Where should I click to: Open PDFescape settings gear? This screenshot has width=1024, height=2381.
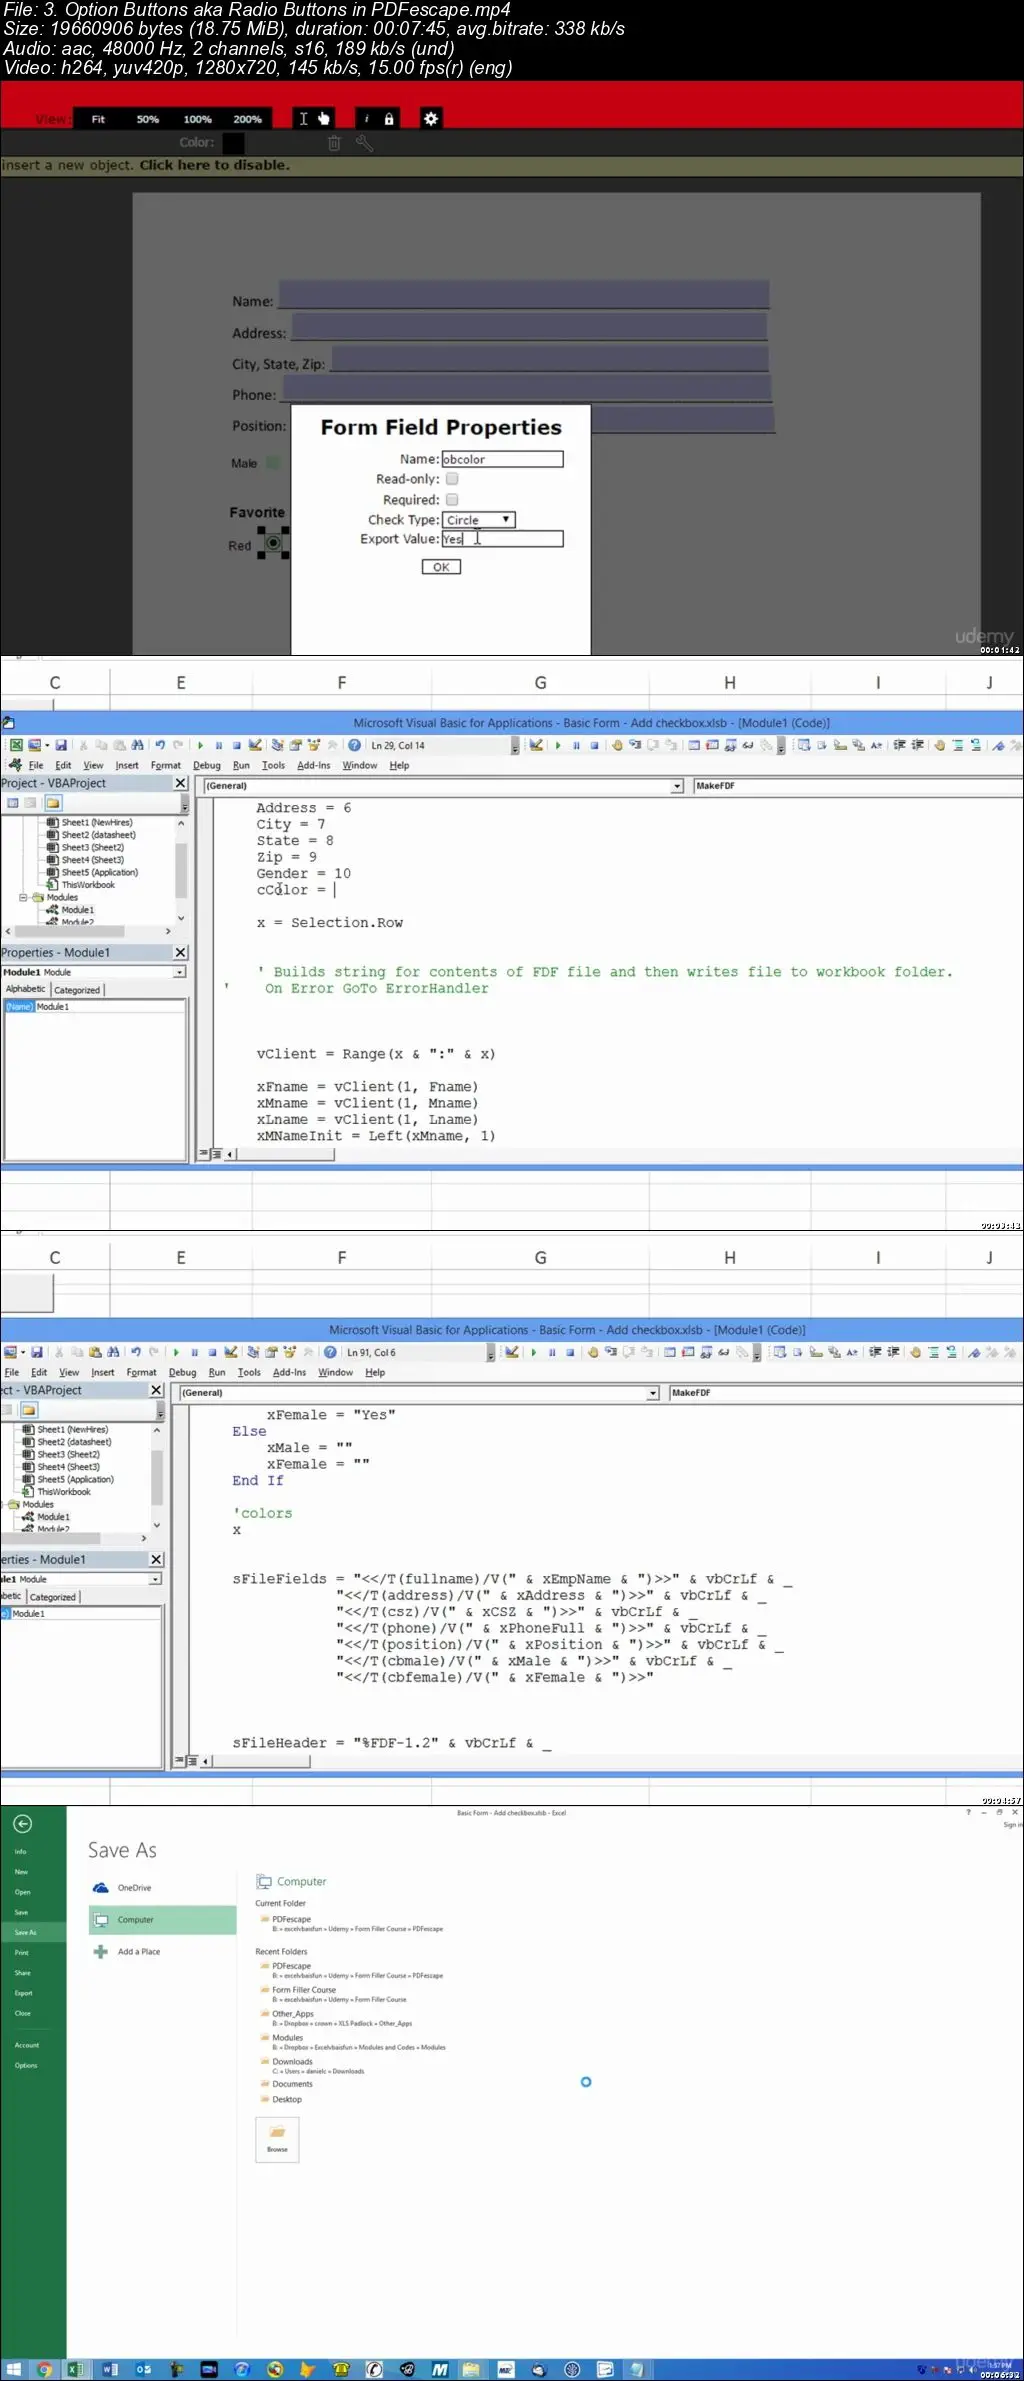tap(431, 119)
